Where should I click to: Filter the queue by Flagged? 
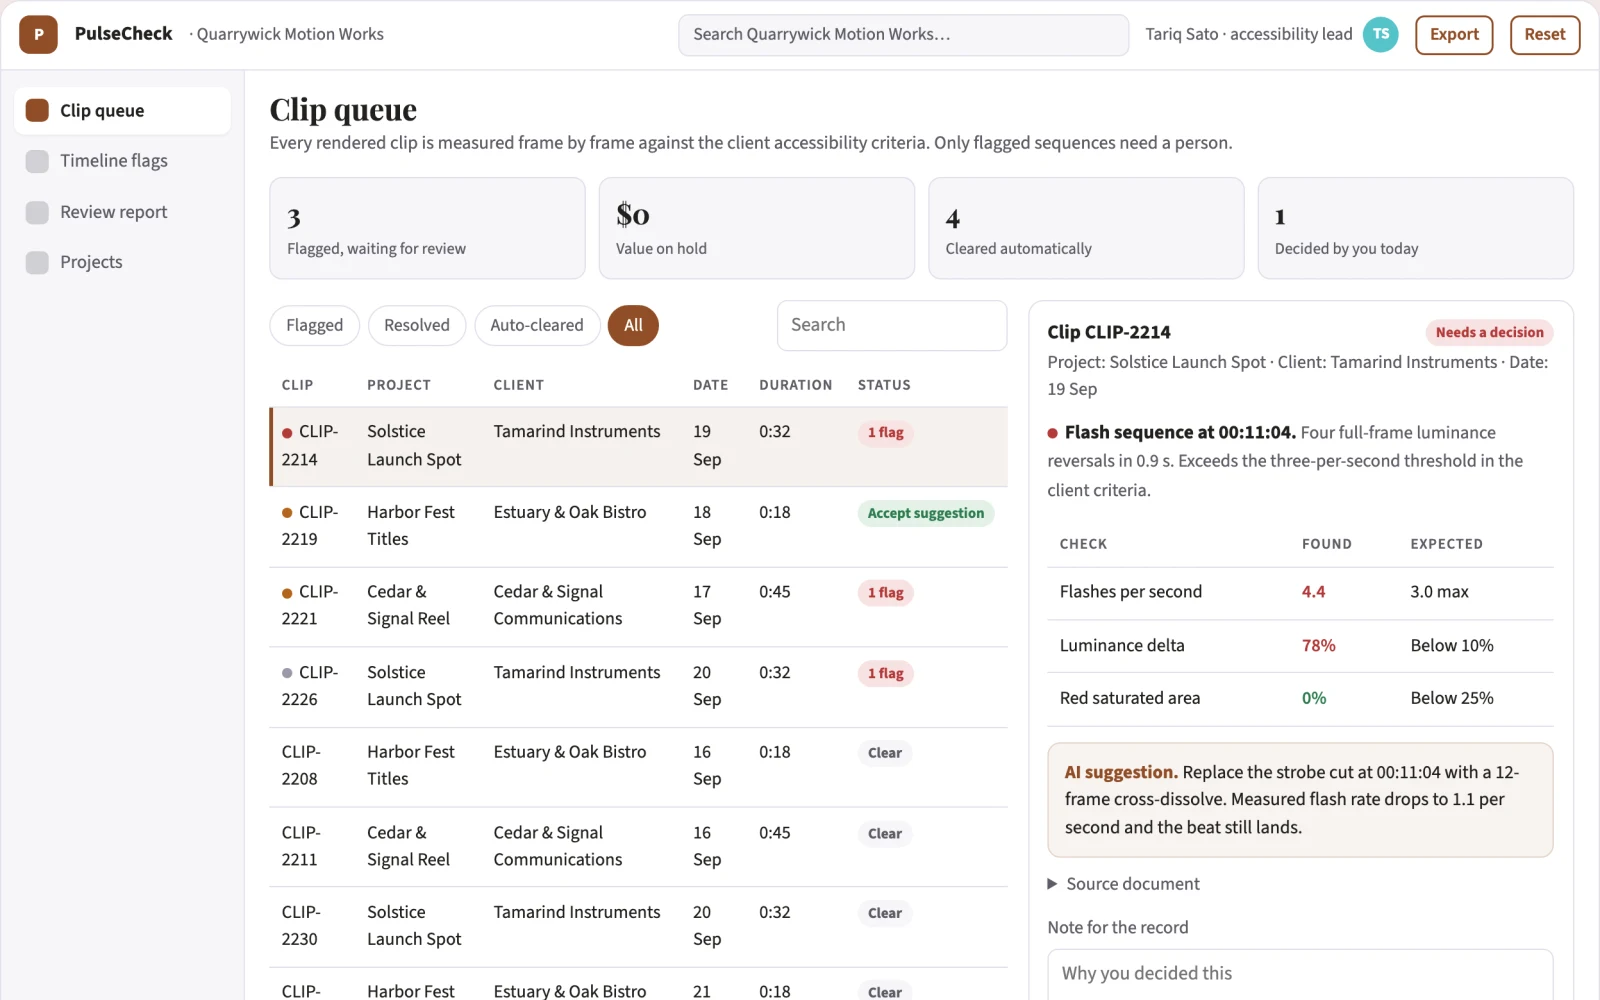coord(314,325)
